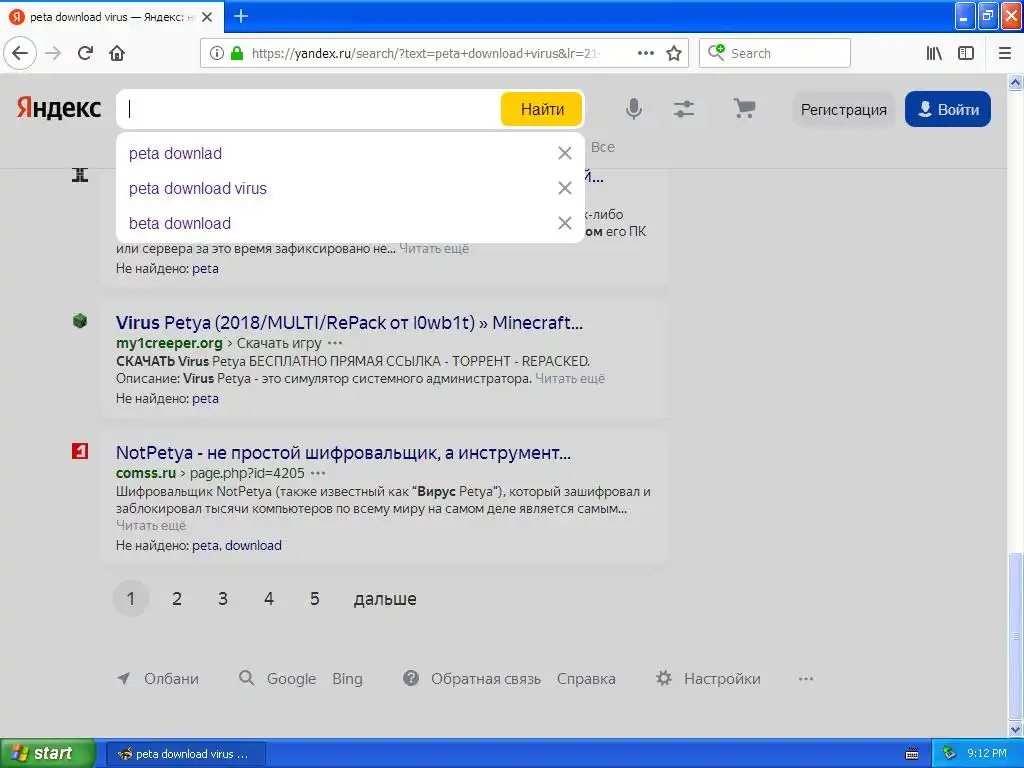Click the Обратная связь question mark icon

411,678
